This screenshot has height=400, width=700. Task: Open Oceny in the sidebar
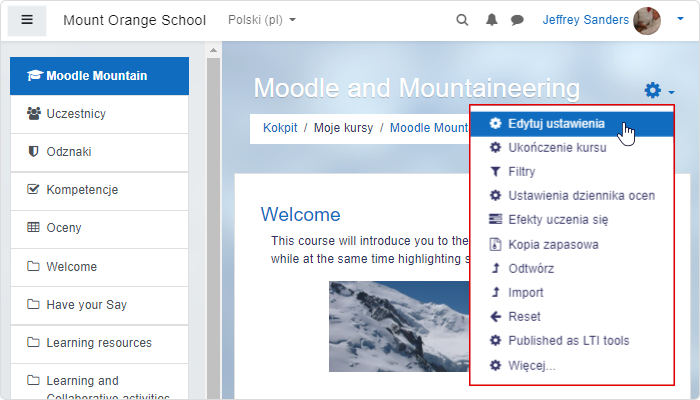[100, 228]
